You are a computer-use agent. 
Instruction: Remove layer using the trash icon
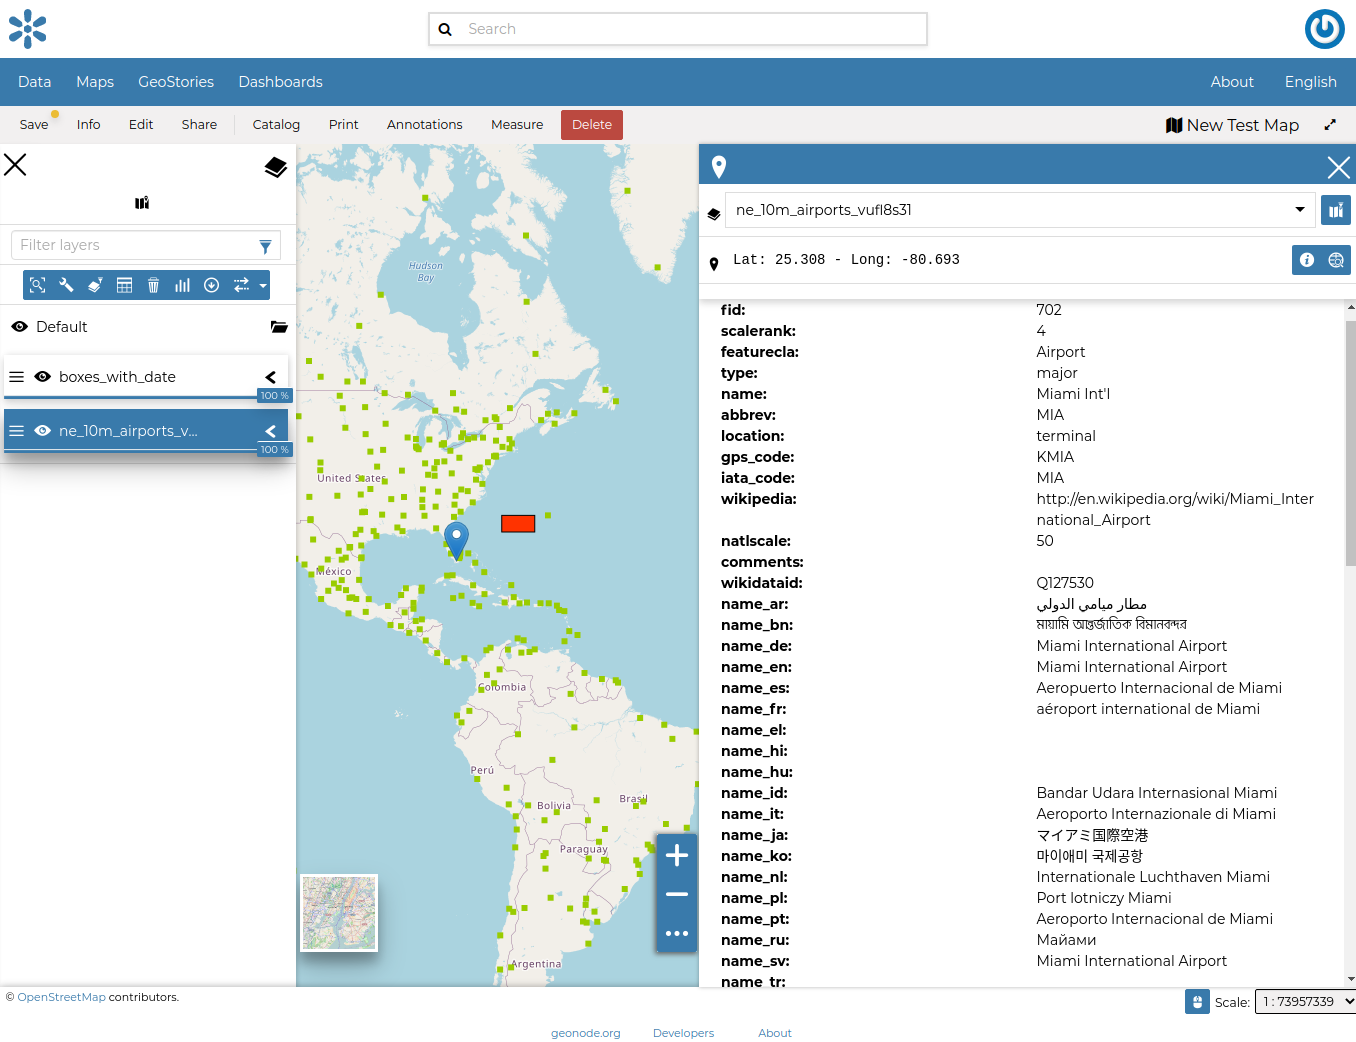tap(153, 285)
